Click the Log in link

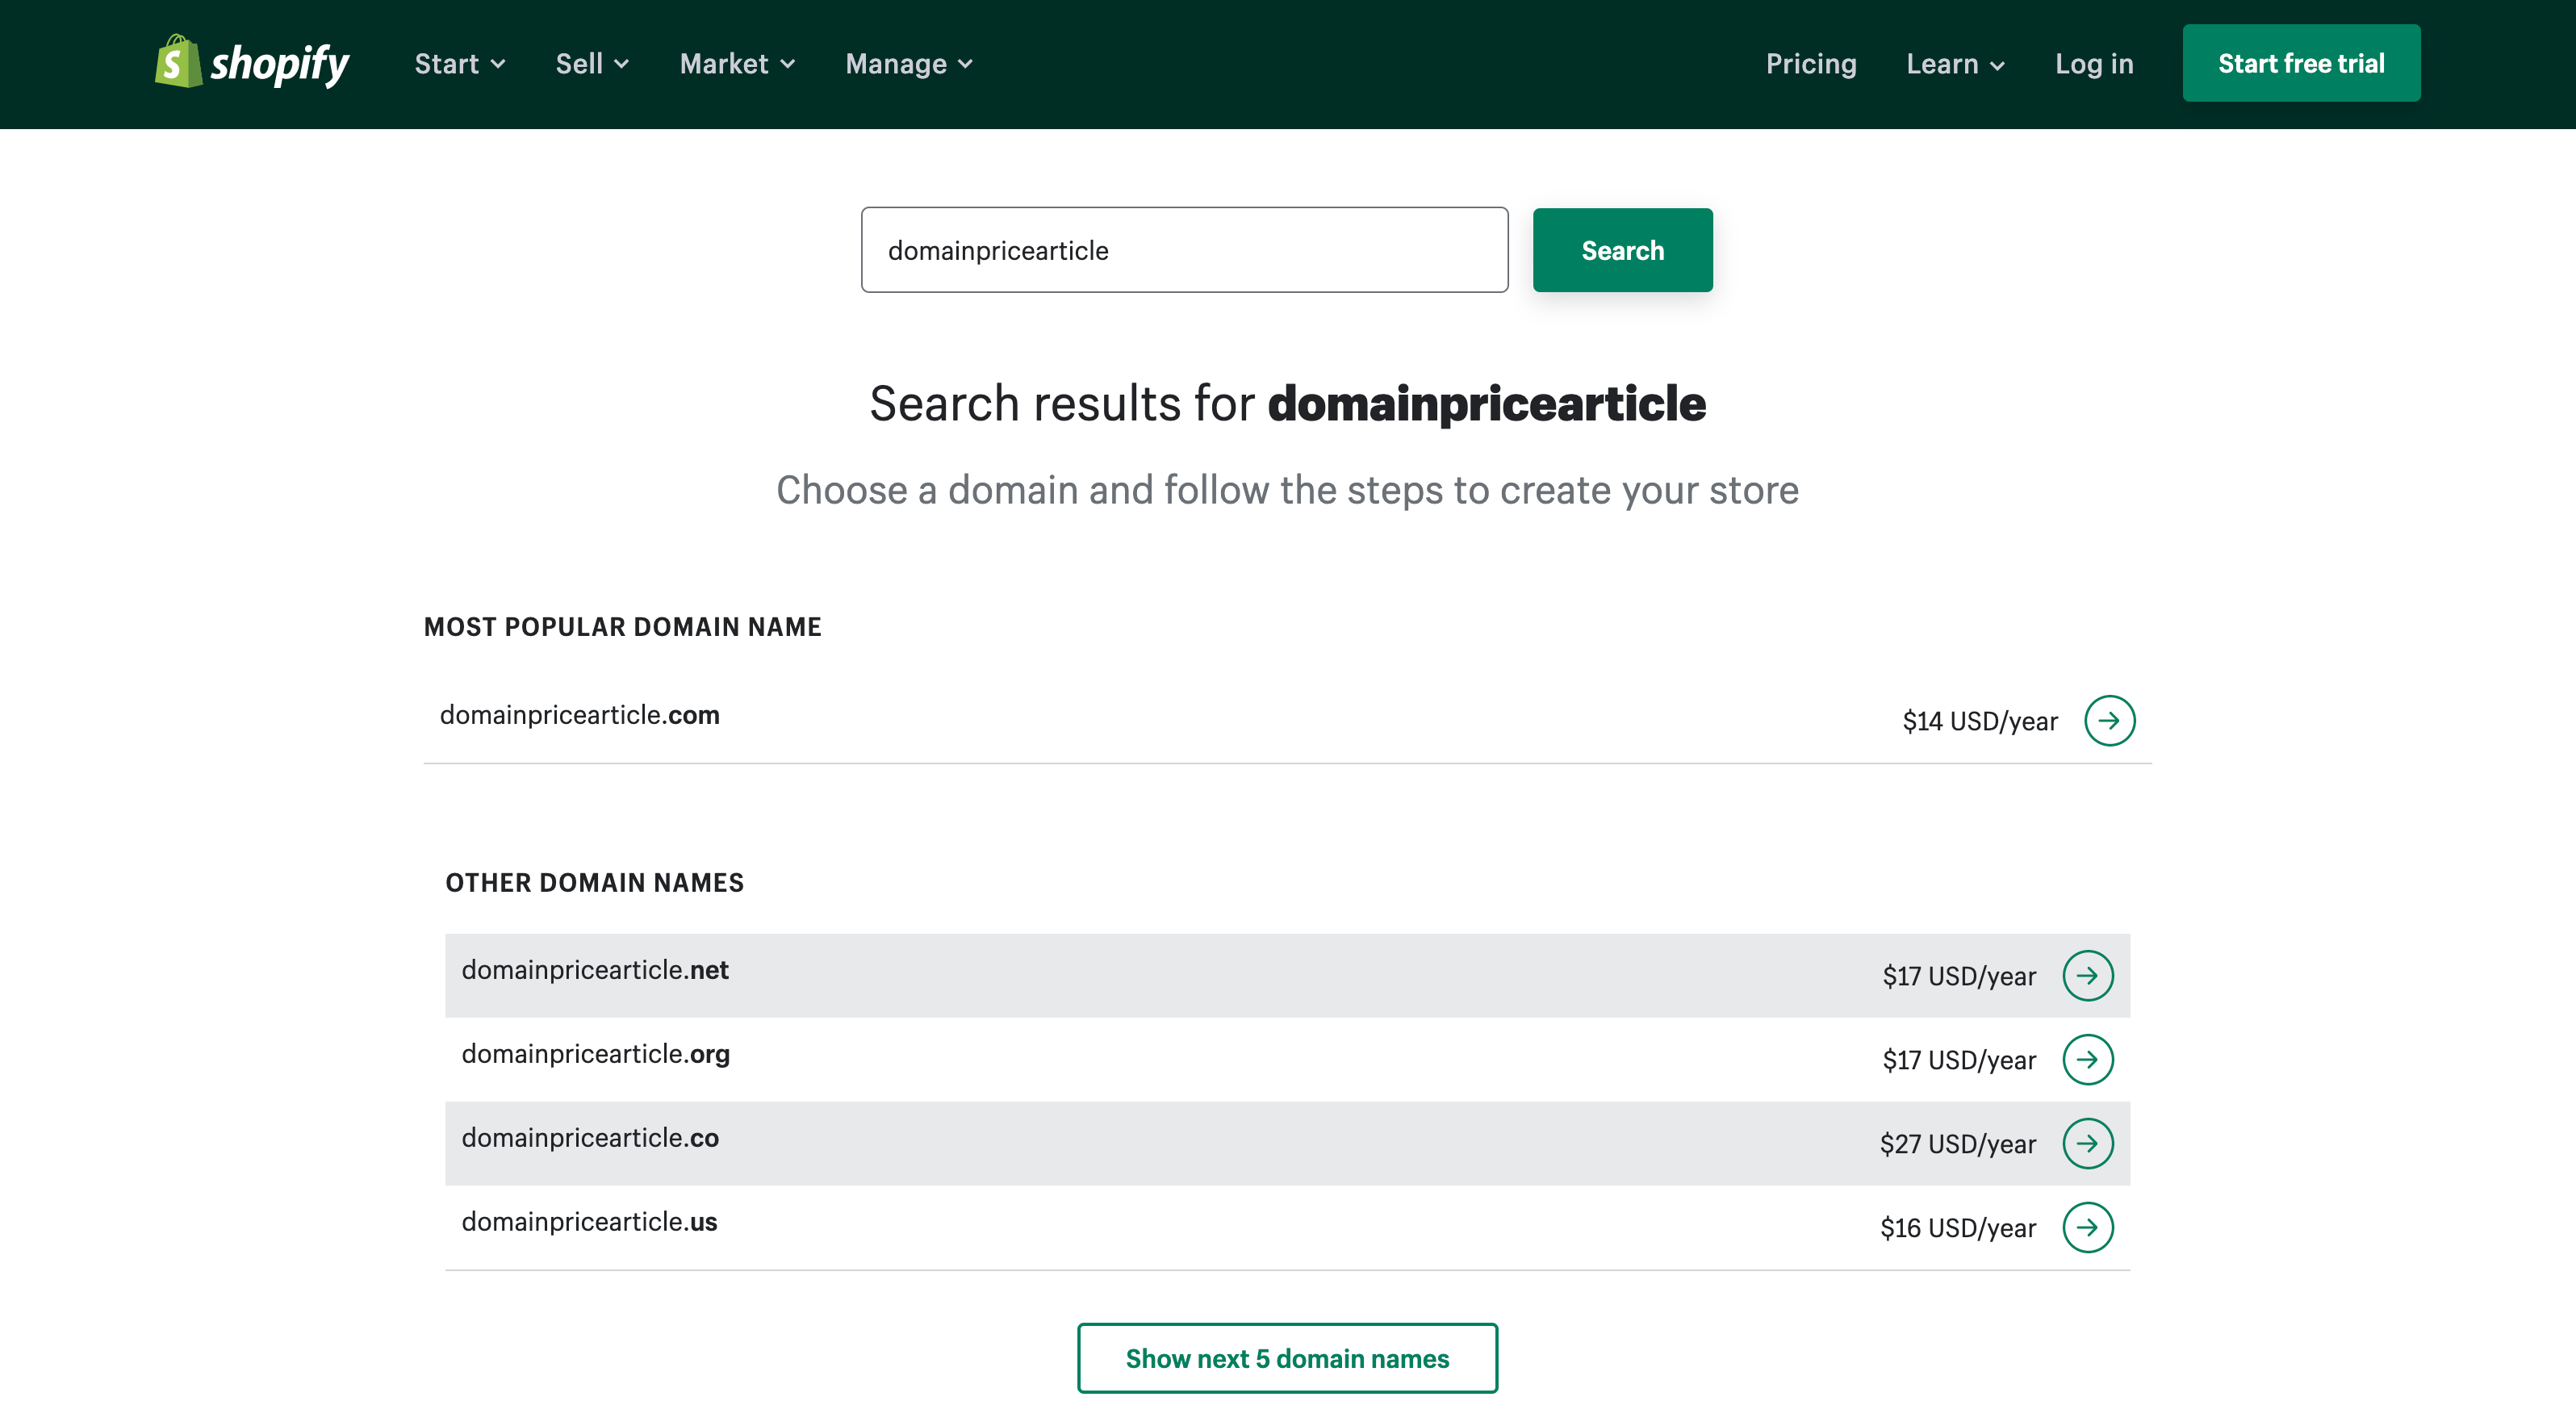tap(2094, 63)
